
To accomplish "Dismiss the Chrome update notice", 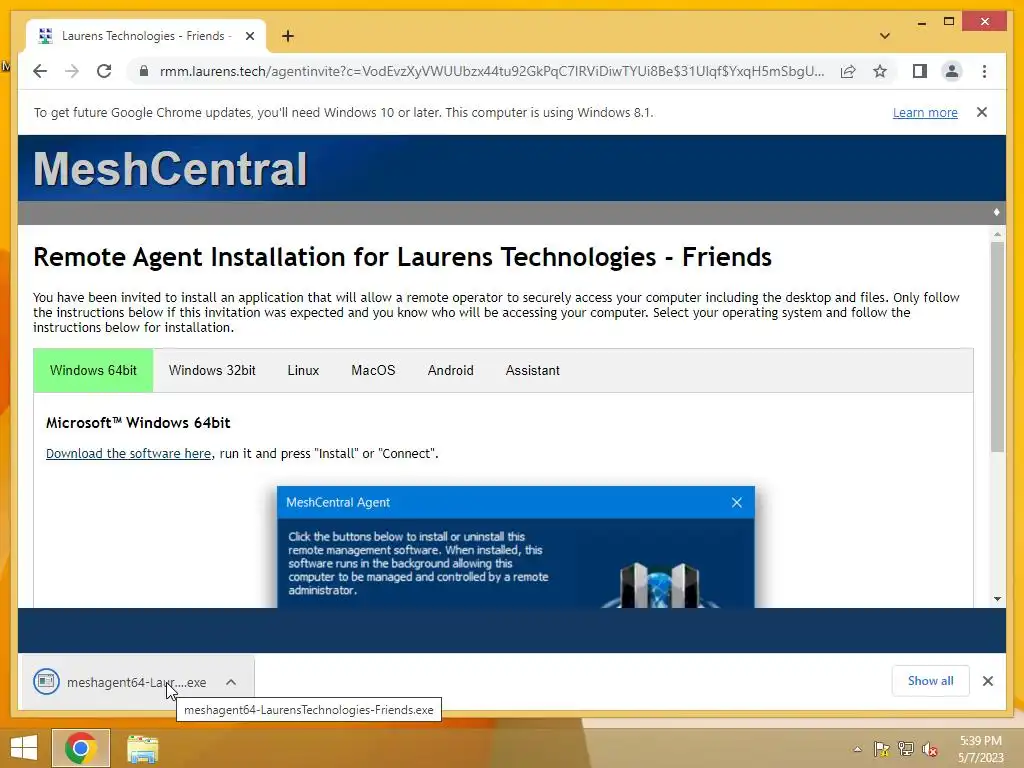I will pyautogui.click(x=982, y=112).
